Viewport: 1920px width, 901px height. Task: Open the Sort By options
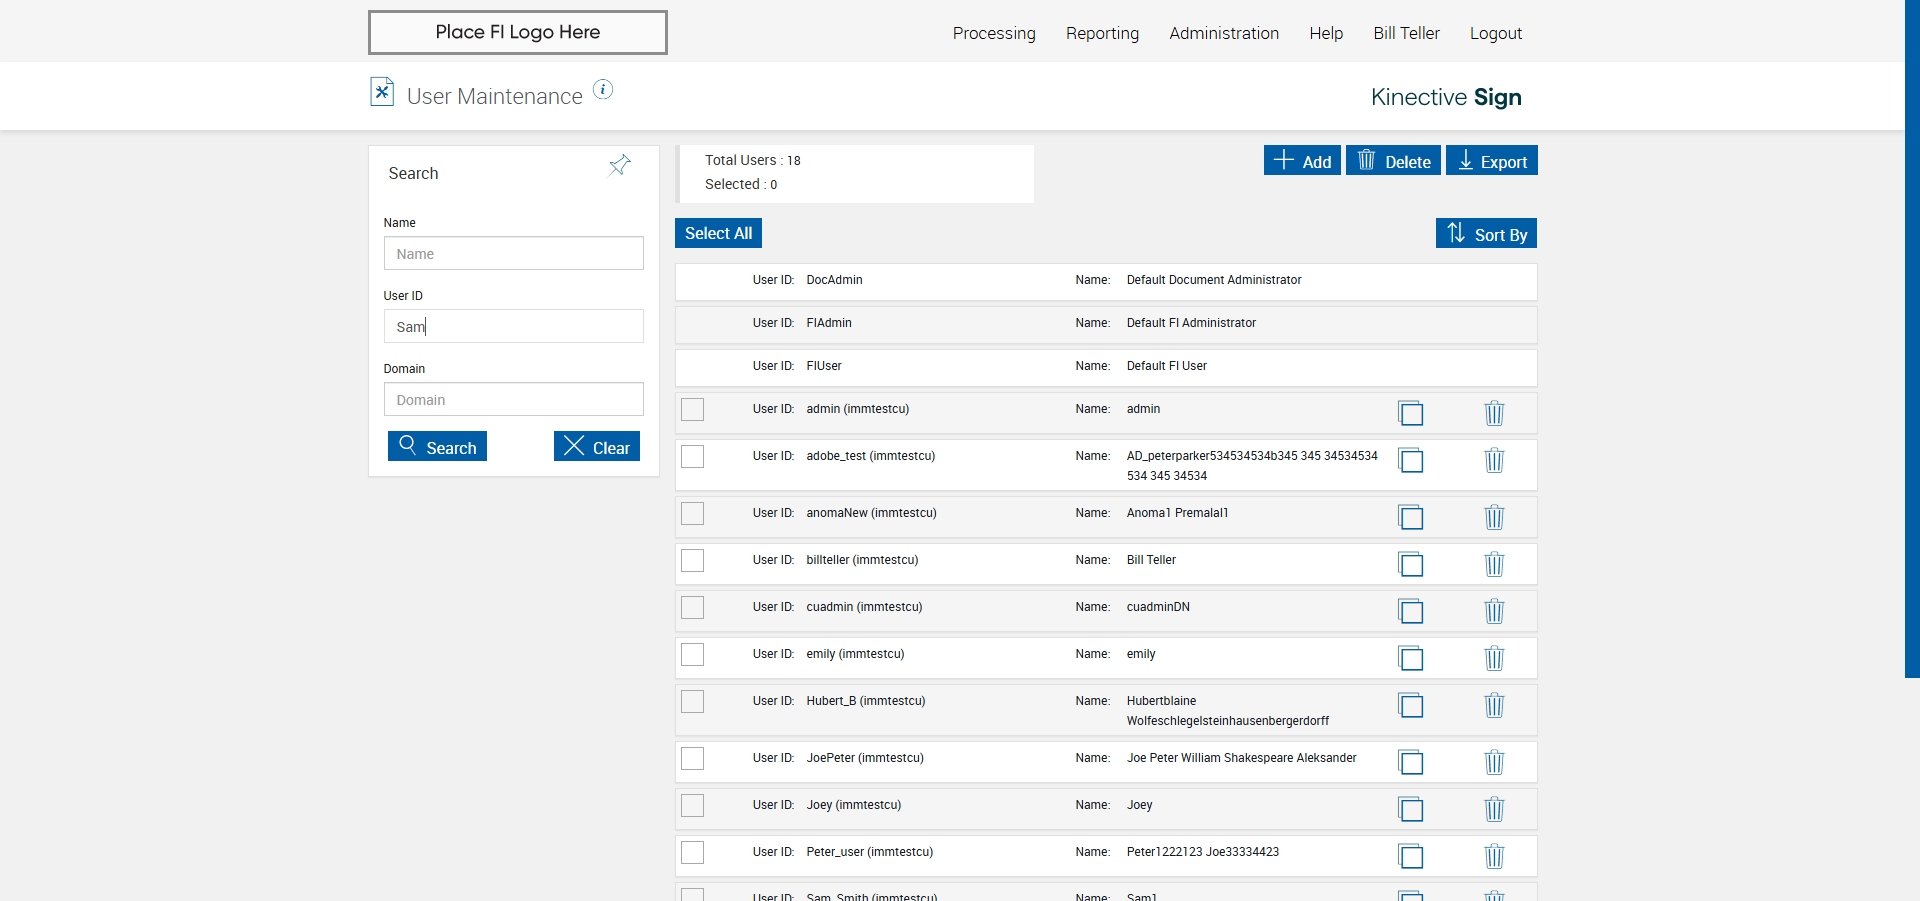click(x=1486, y=233)
